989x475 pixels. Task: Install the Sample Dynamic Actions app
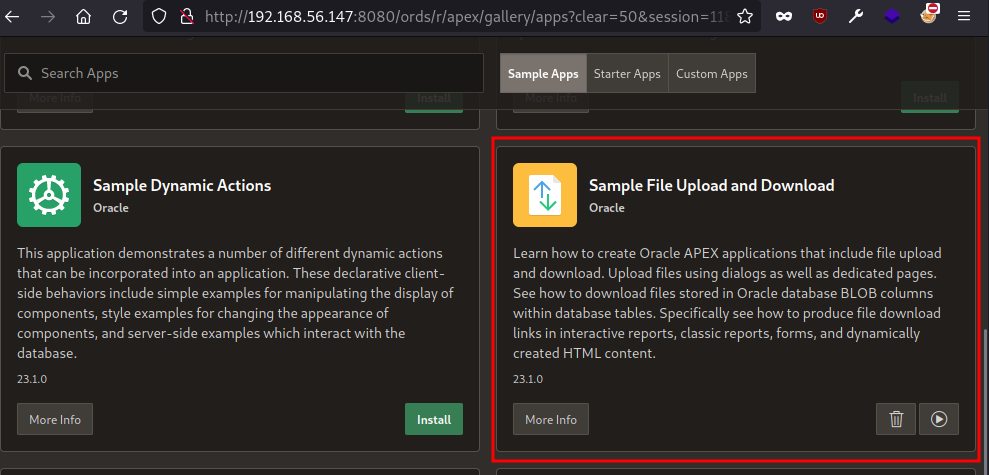coord(434,419)
